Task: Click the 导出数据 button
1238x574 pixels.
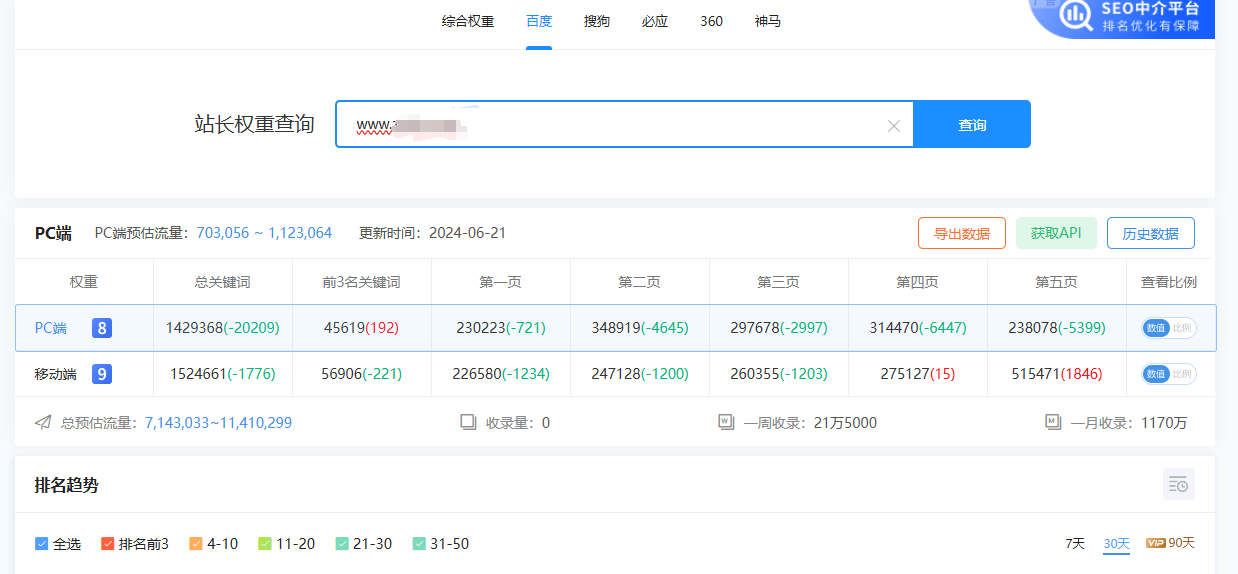Action: [x=962, y=233]
